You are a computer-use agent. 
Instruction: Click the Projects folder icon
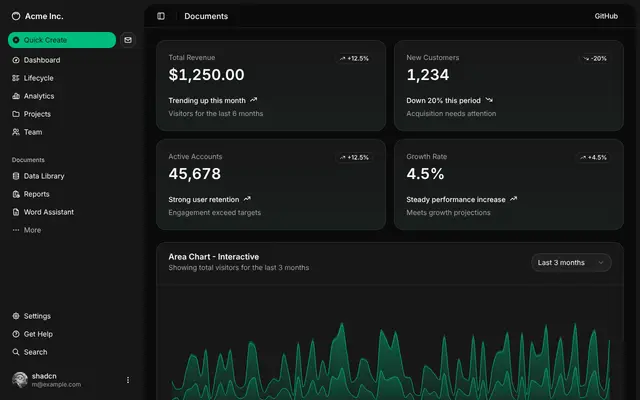pos(16,114)
